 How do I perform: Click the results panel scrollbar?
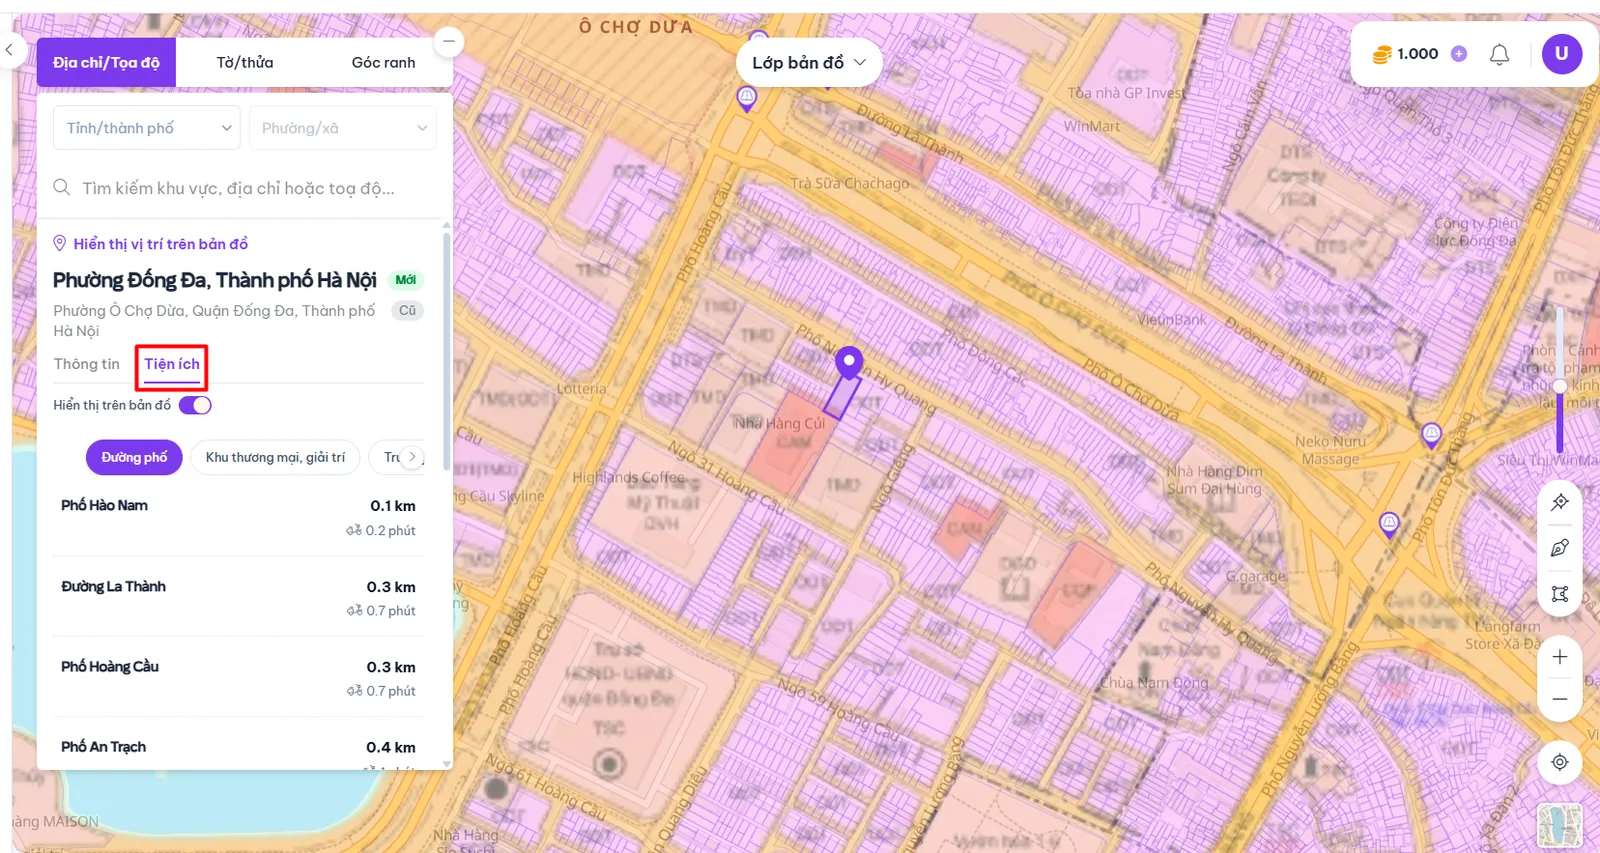[446, 350]
